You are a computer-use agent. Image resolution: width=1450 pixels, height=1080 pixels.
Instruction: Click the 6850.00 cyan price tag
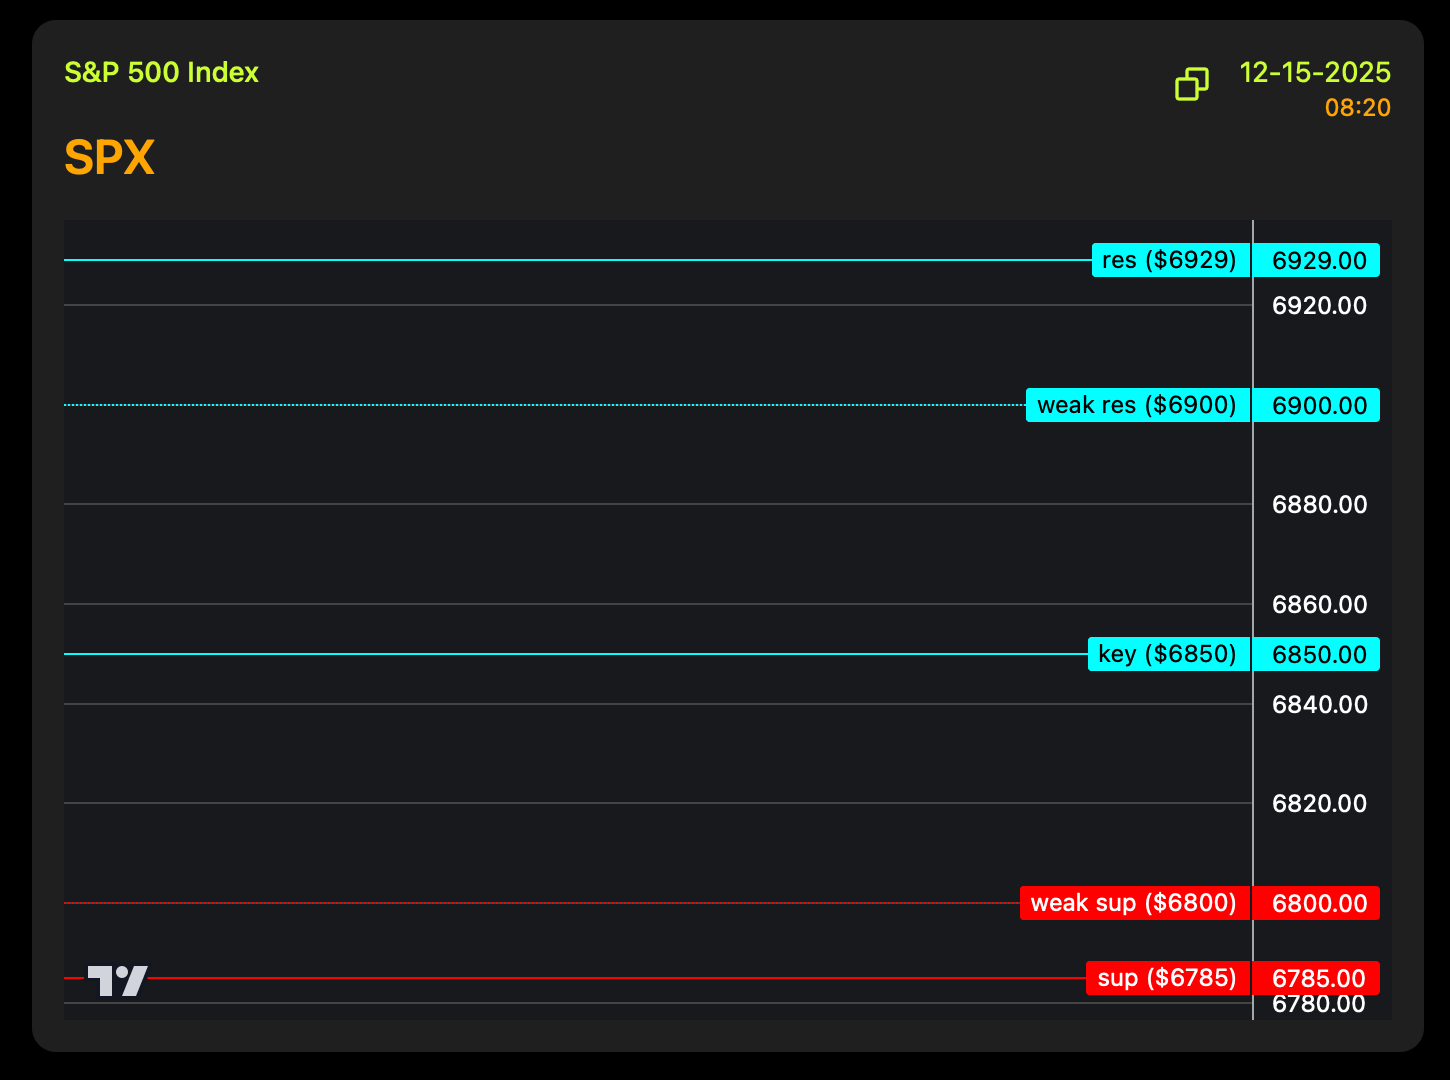[x=1318, y=655]
